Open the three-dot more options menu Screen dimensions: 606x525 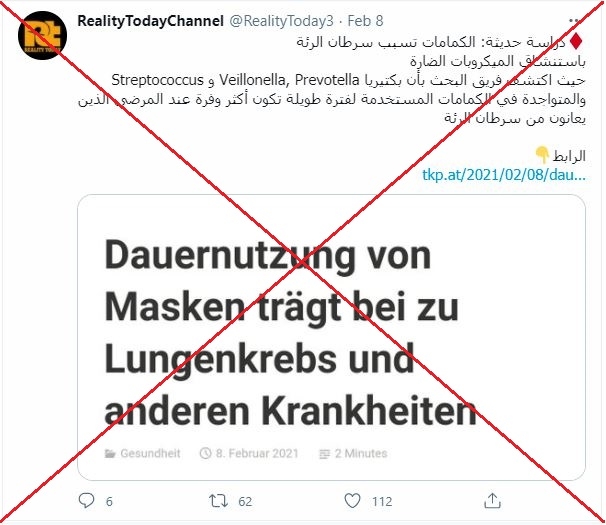576,20
